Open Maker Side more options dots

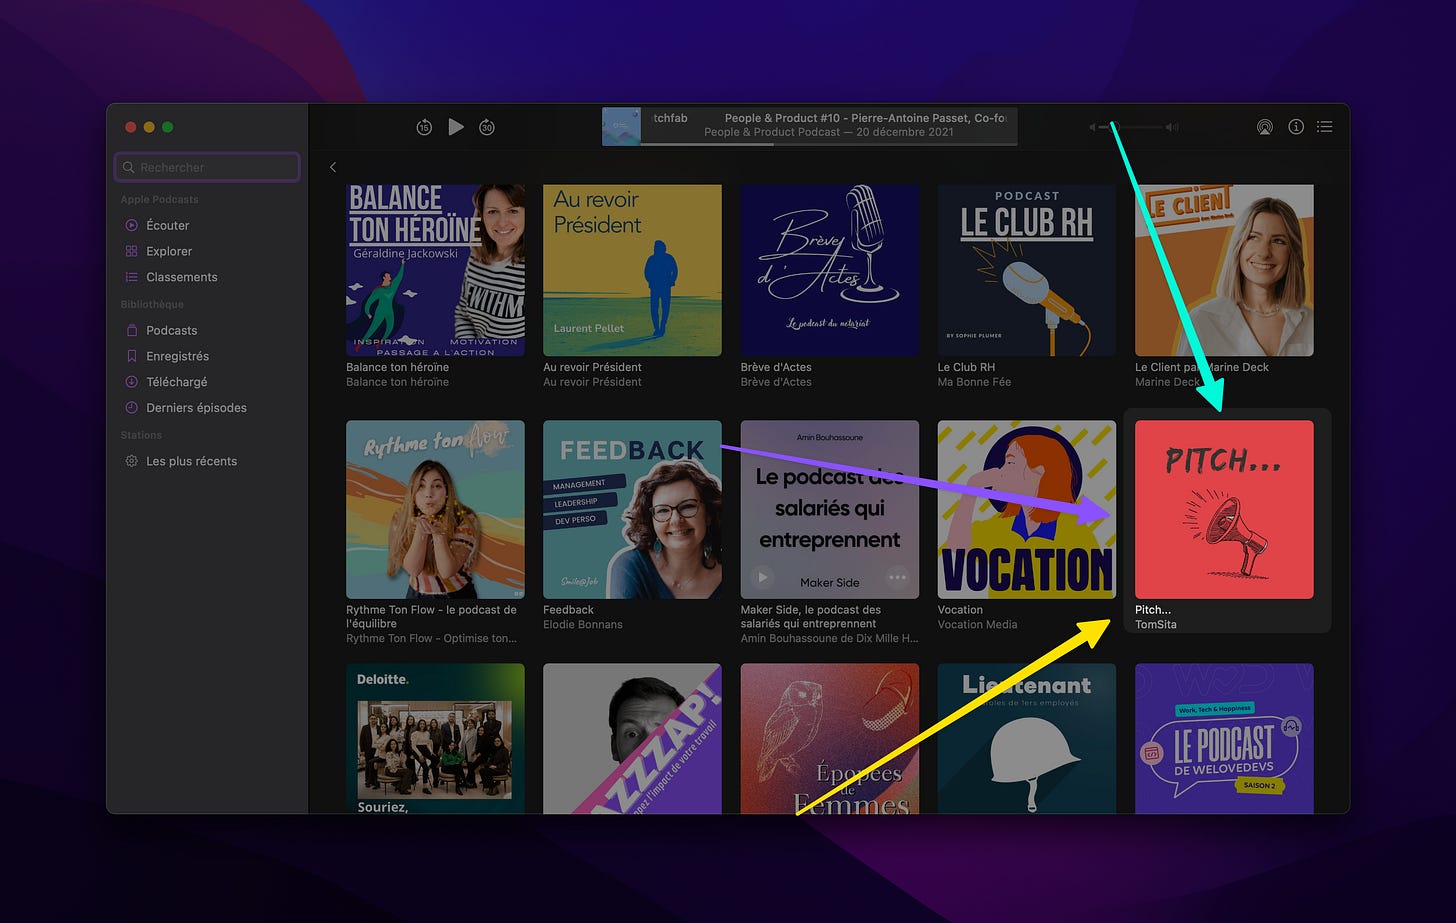point(897,577)
